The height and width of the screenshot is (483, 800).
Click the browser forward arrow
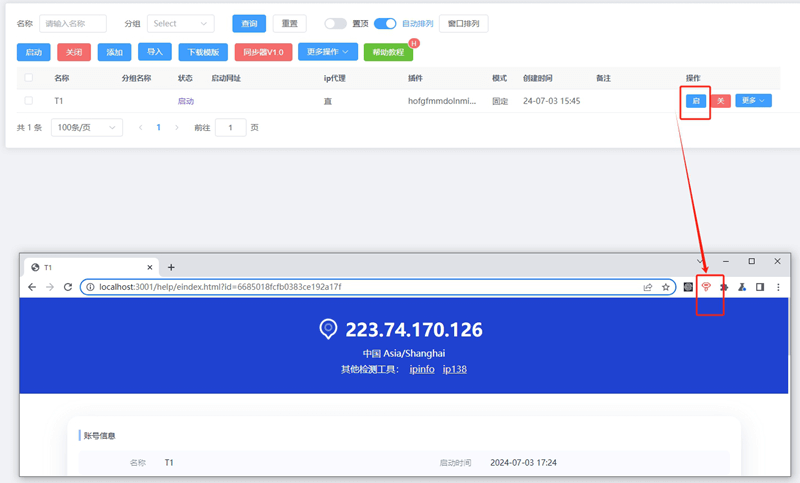(49, 287)
